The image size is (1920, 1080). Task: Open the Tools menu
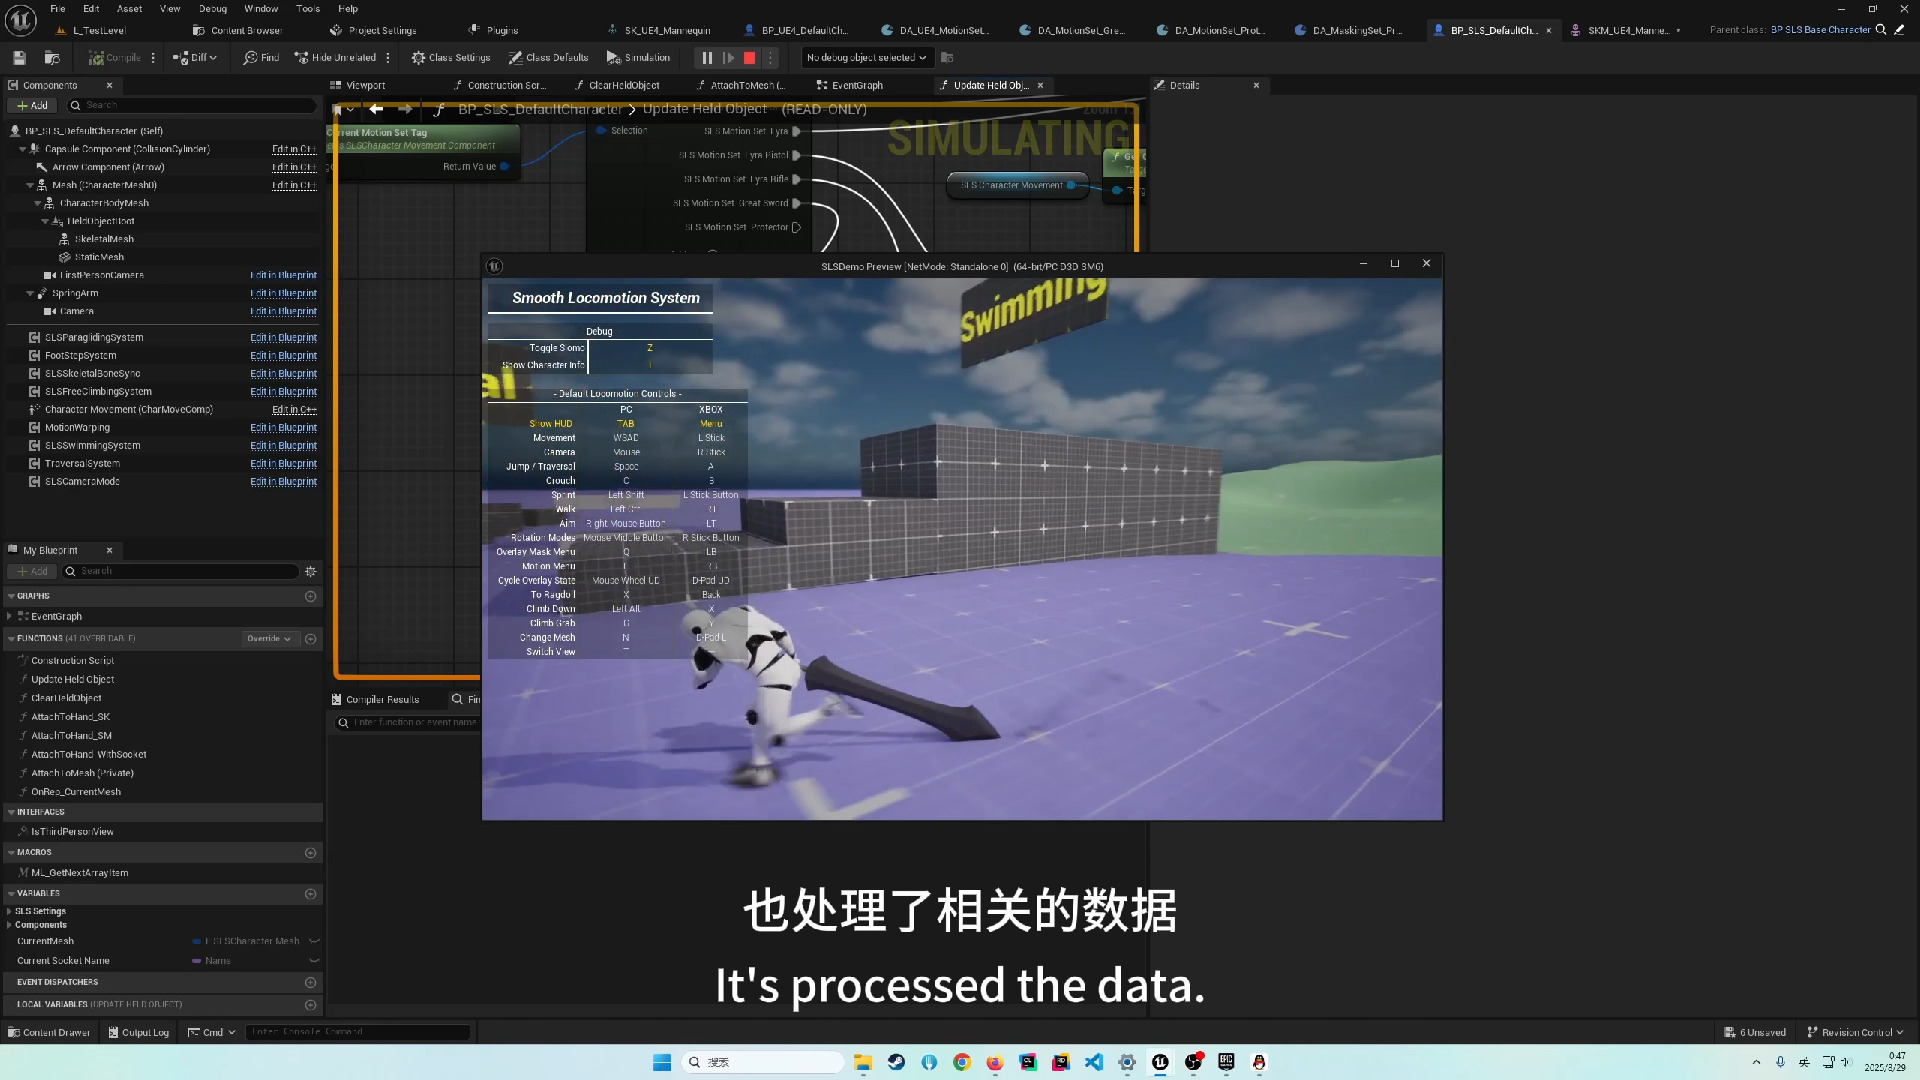click(x=308, y=8)
